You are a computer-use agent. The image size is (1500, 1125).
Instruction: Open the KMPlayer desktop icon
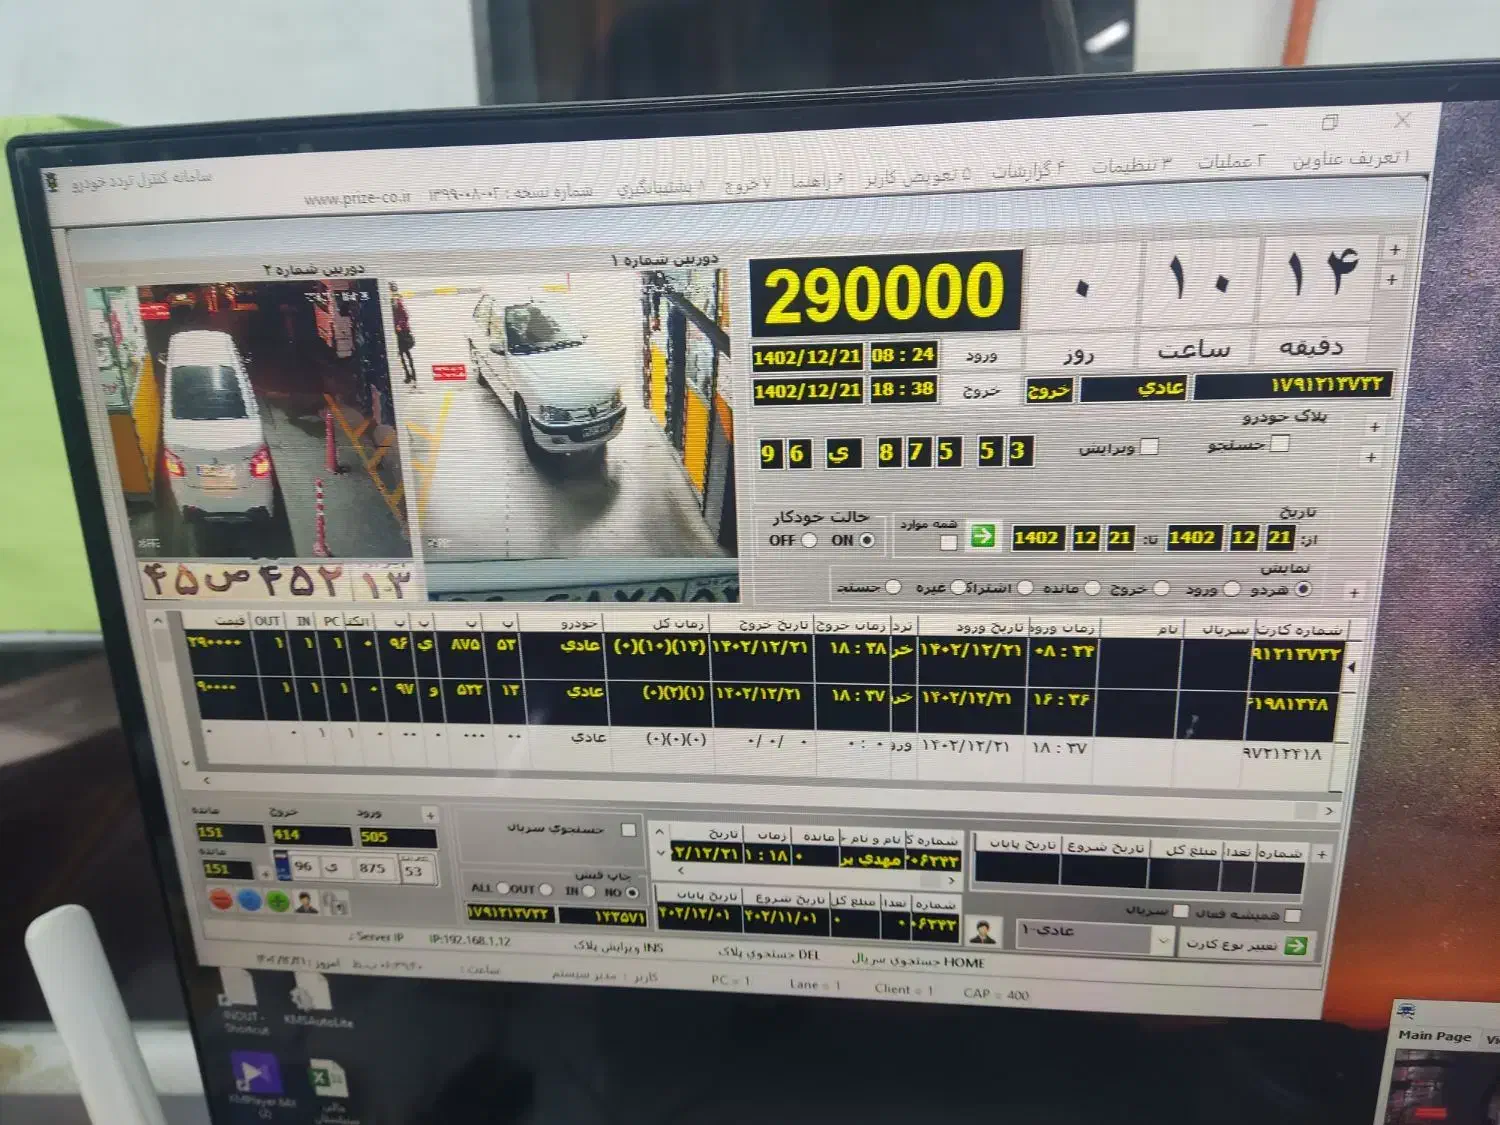(259, 1083)
